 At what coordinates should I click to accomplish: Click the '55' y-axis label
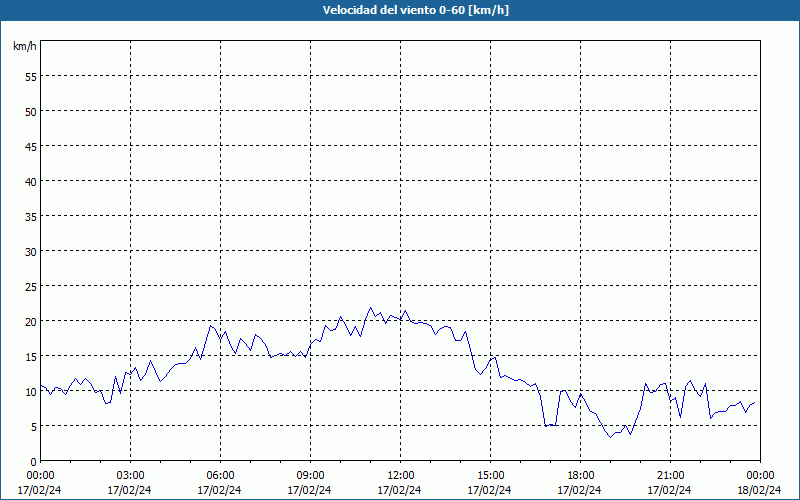pyautogui.click(x=31, y=77)
